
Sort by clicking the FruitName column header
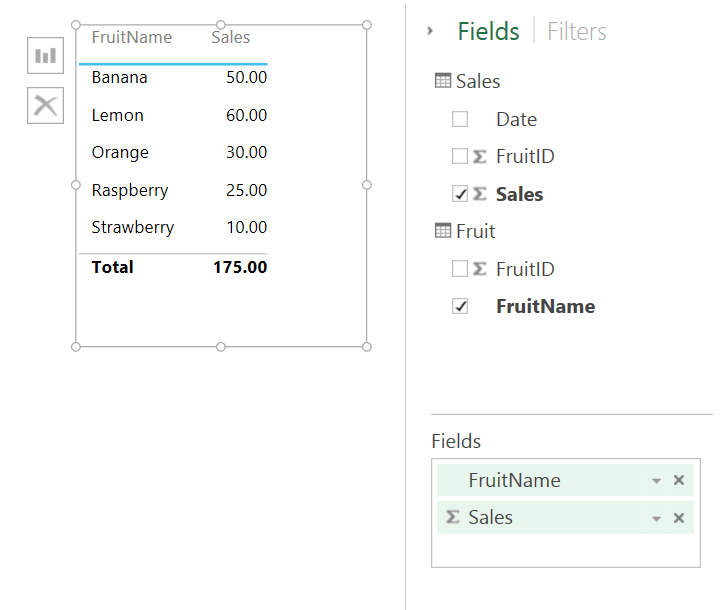tap(131, 38)
